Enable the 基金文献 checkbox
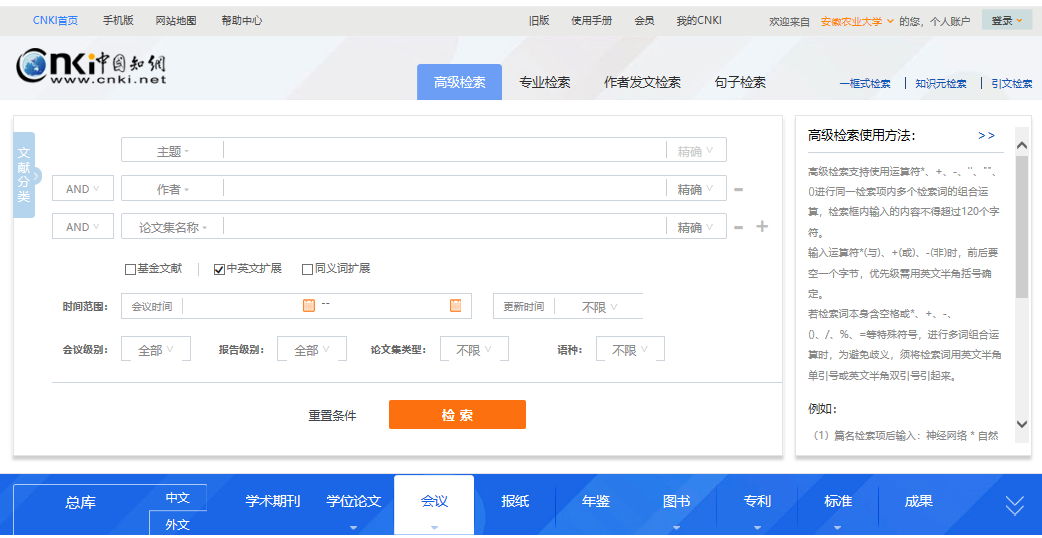1042x538 pixels. pyautogui.click(x=130, y=269)
